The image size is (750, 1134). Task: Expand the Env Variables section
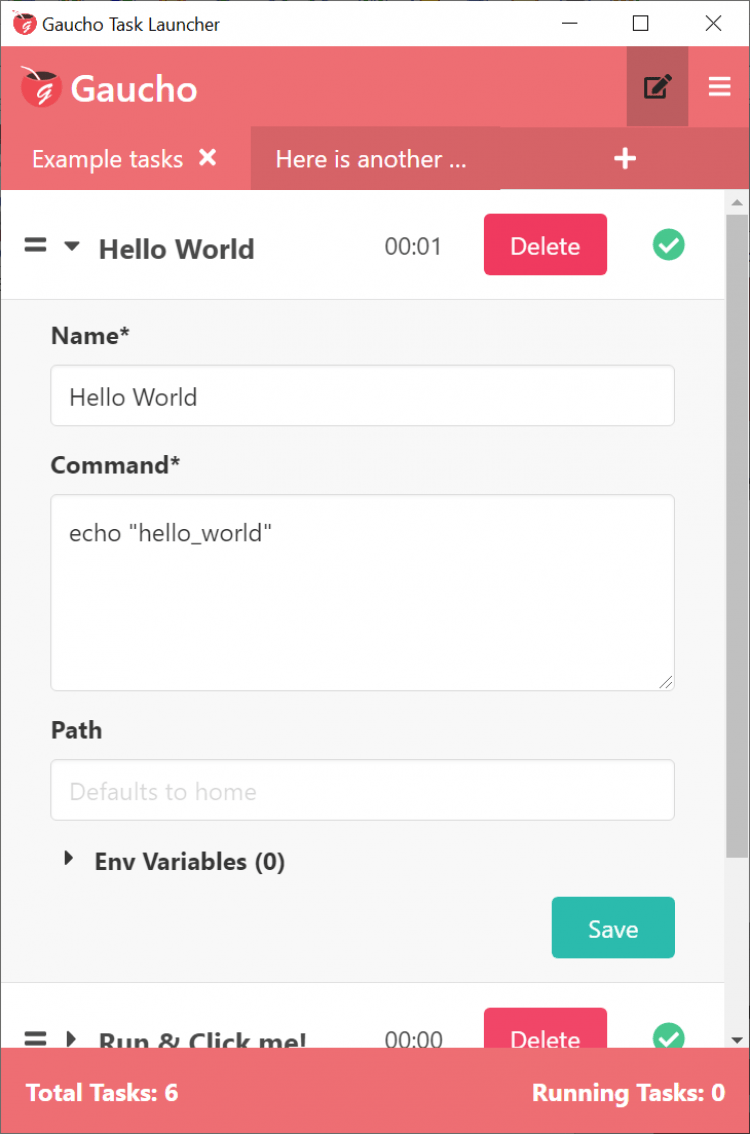(x=69, y=859)
